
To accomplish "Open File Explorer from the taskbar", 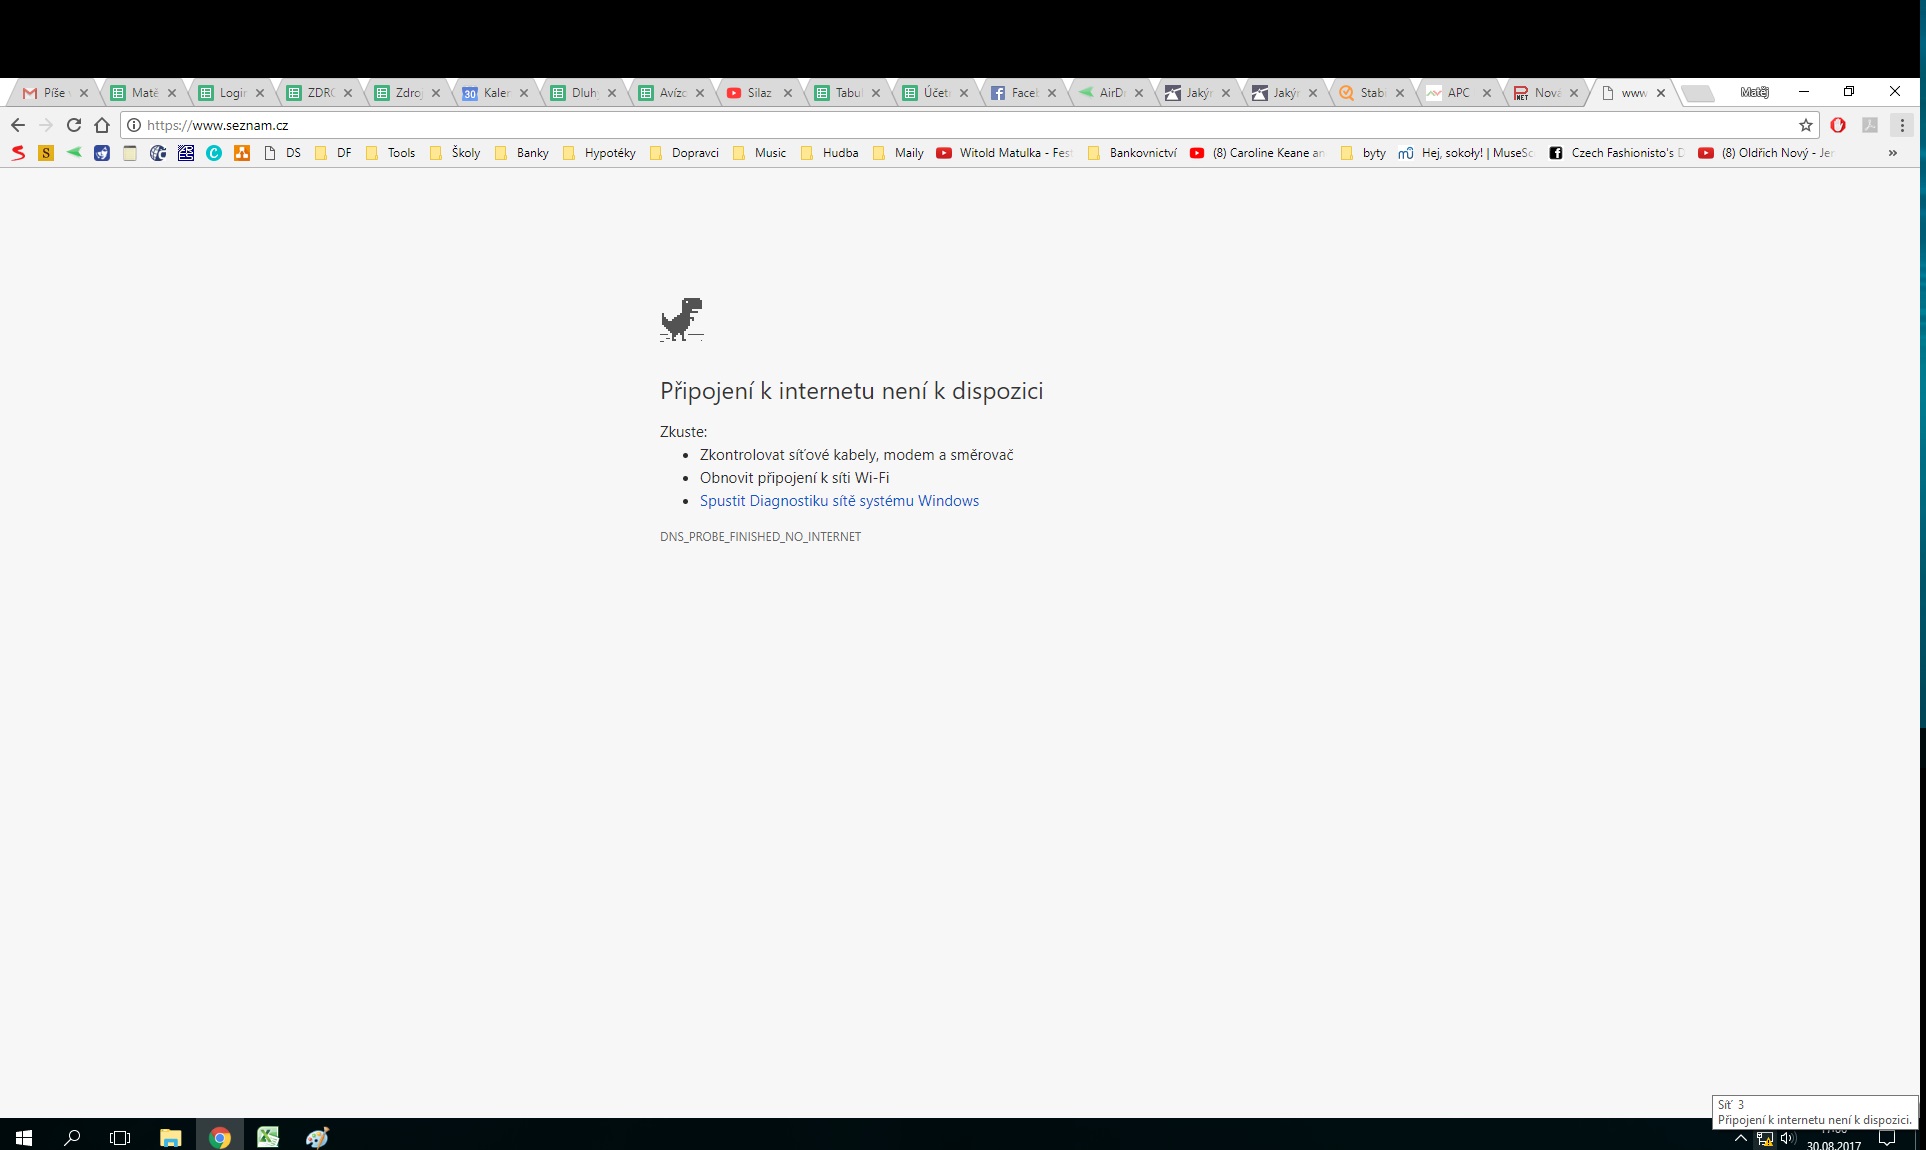I will [170, 1137].
